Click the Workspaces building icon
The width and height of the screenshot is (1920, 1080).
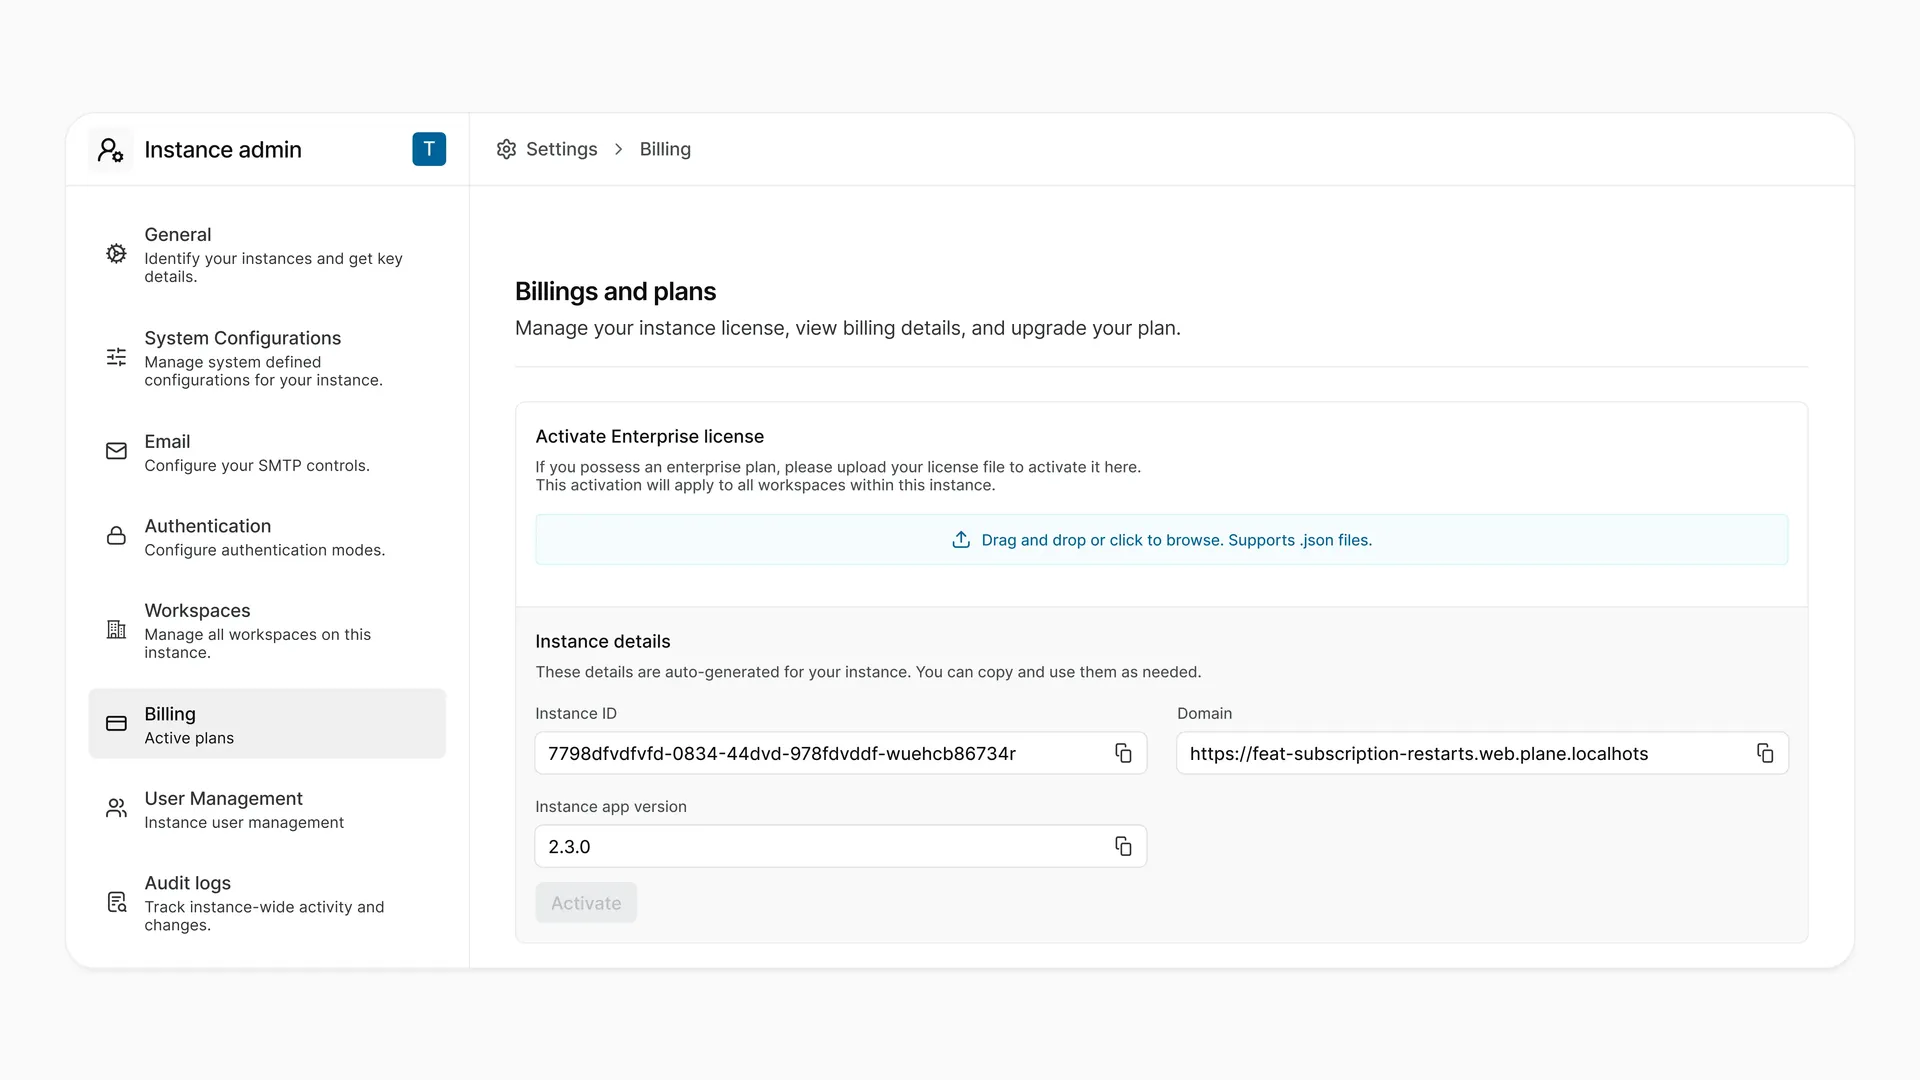[x=117, y=629]
